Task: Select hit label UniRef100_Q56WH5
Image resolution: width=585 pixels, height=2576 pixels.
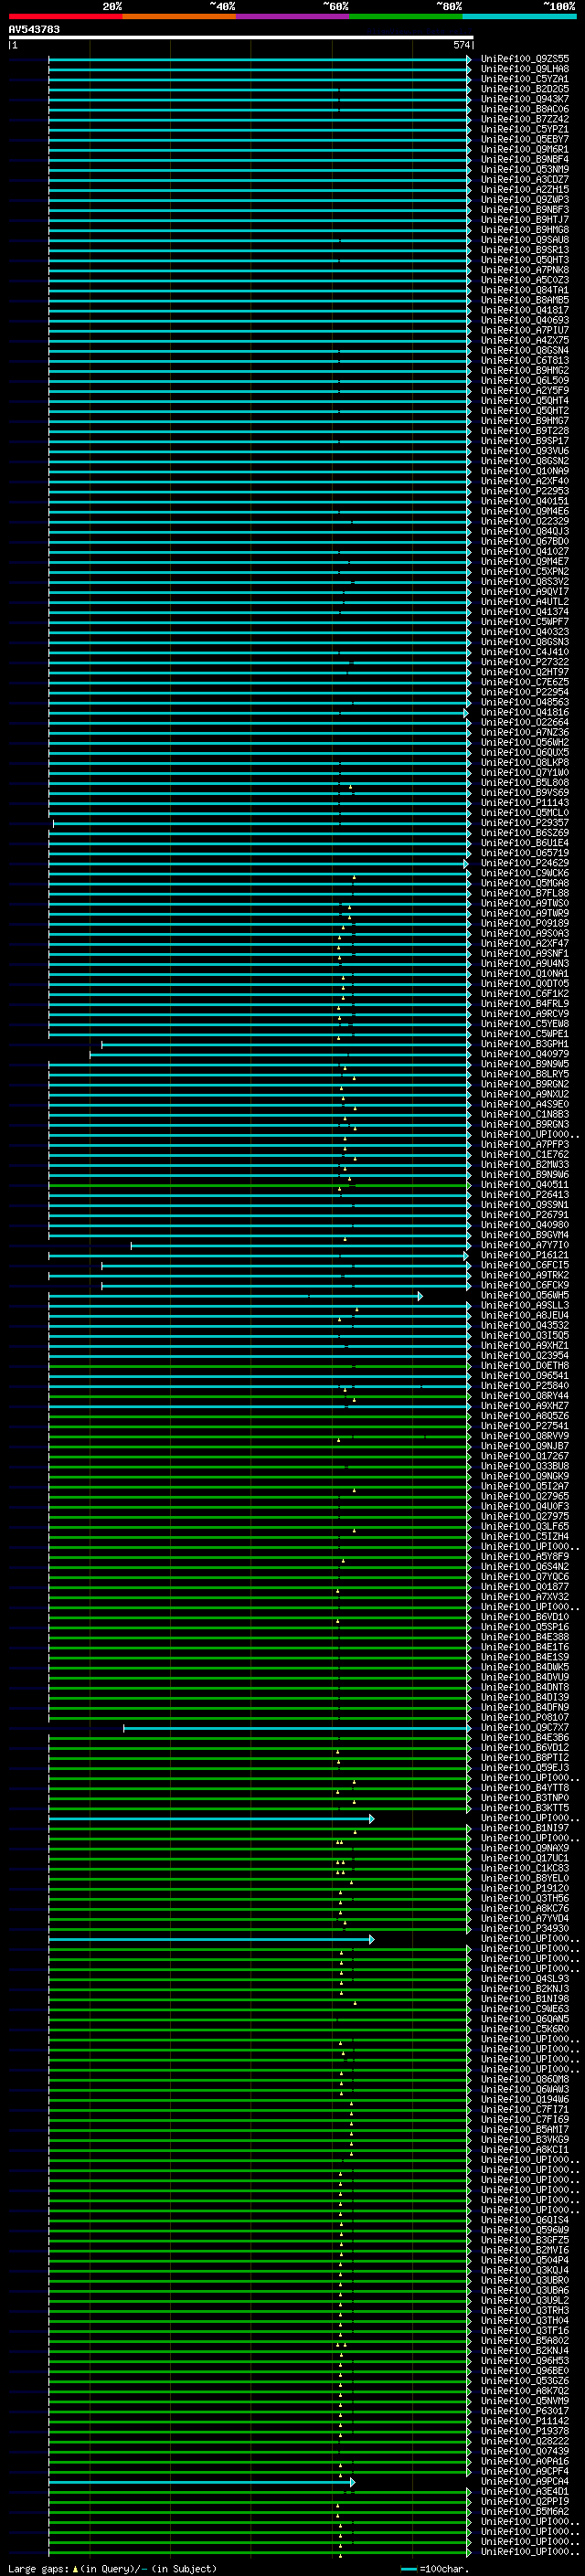Action: 525,1296
